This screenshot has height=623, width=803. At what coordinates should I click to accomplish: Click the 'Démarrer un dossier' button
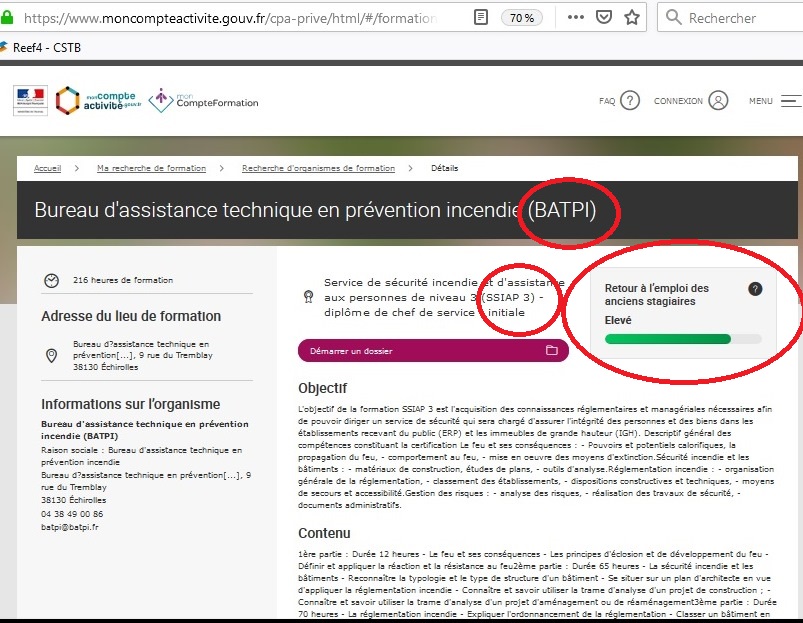(x=433, y=351)
